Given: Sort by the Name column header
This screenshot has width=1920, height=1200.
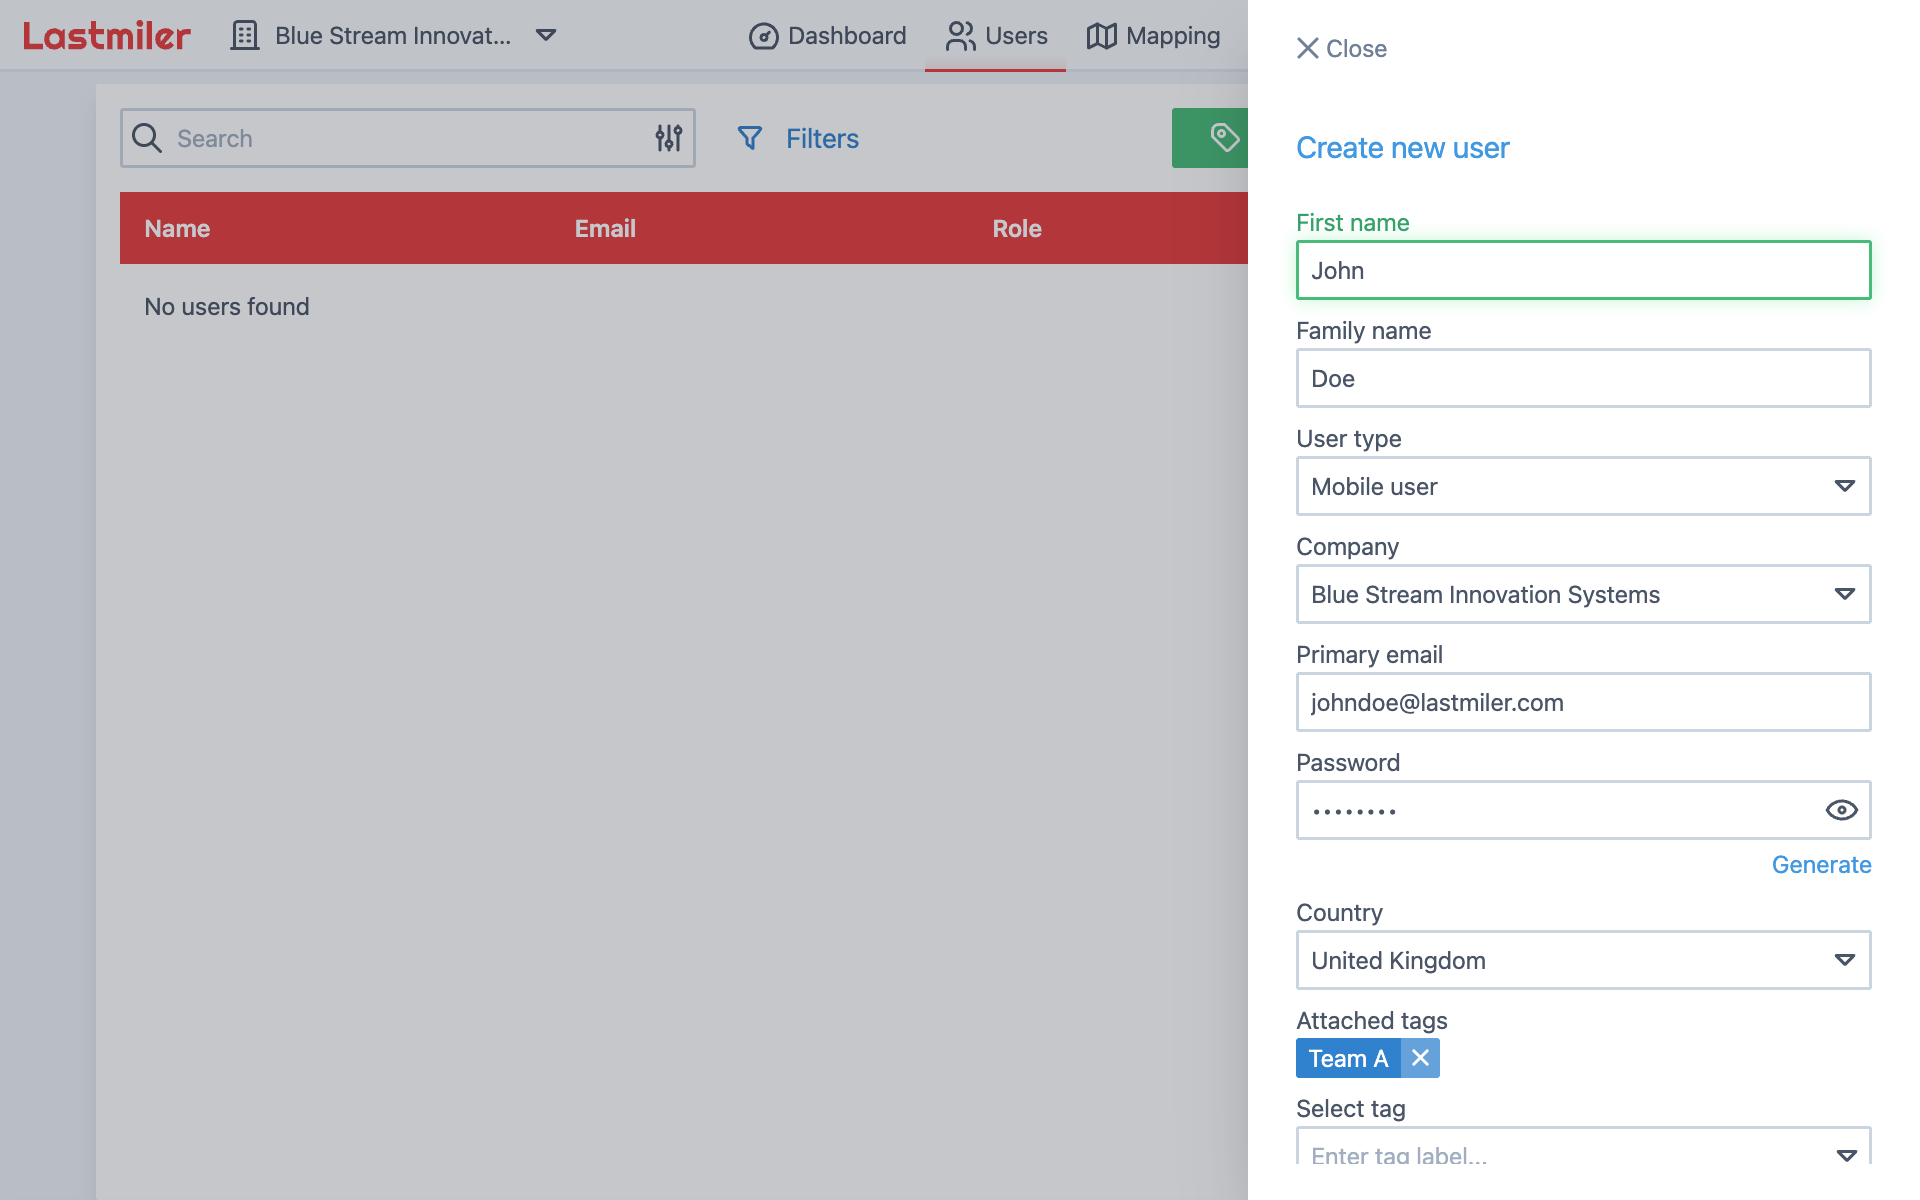Looking at the screenshot, I should pyautogui.click(x=177, y=228).
